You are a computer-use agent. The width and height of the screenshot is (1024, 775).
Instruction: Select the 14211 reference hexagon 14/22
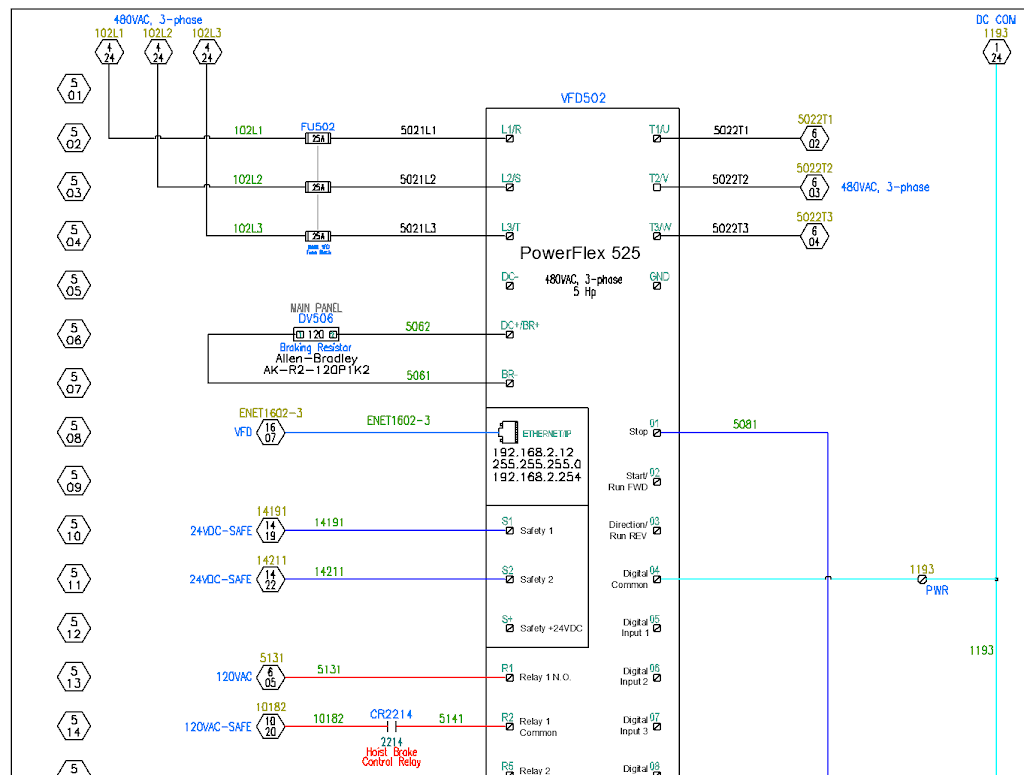click(270, 579)
